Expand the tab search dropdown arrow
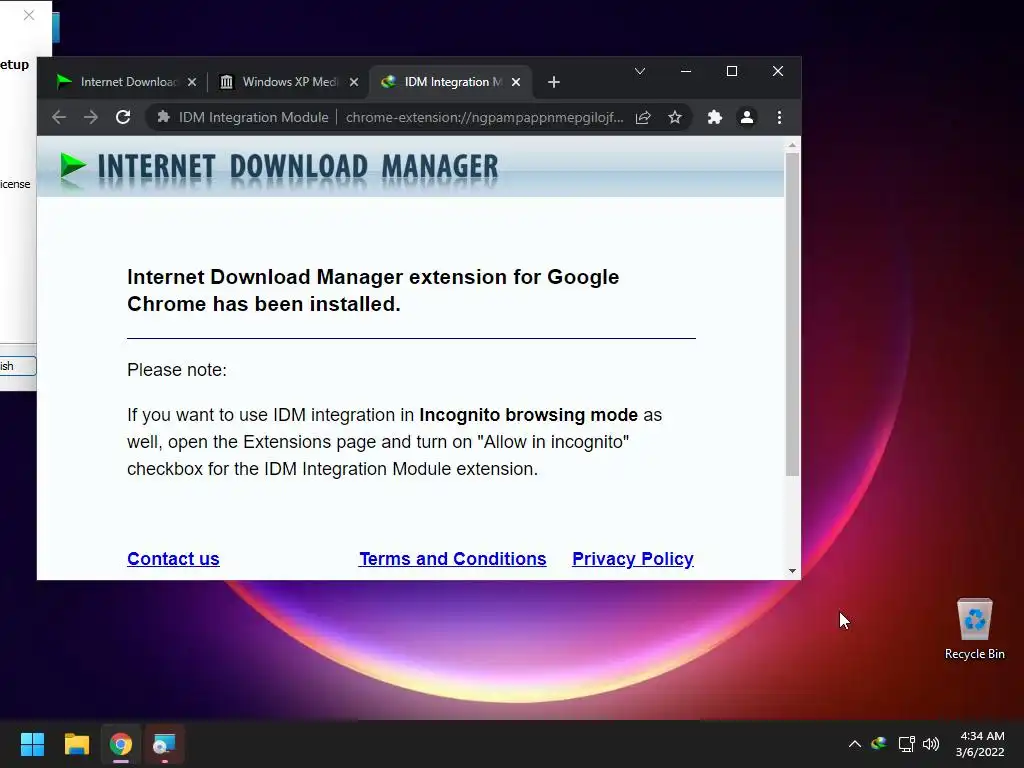Image resolution: width=1024 pixels, height=768 pixels. [640, 71]
